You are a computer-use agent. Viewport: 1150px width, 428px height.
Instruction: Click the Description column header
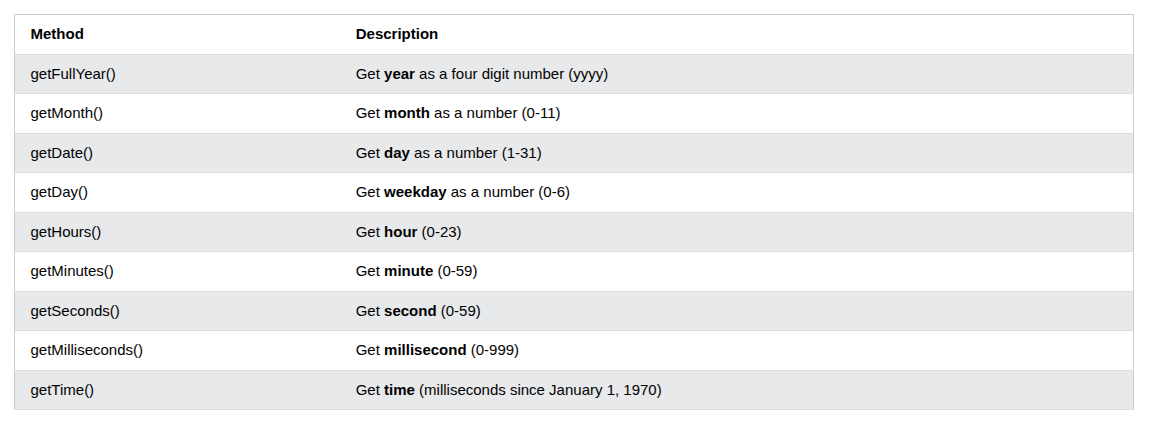coord(396,34)
